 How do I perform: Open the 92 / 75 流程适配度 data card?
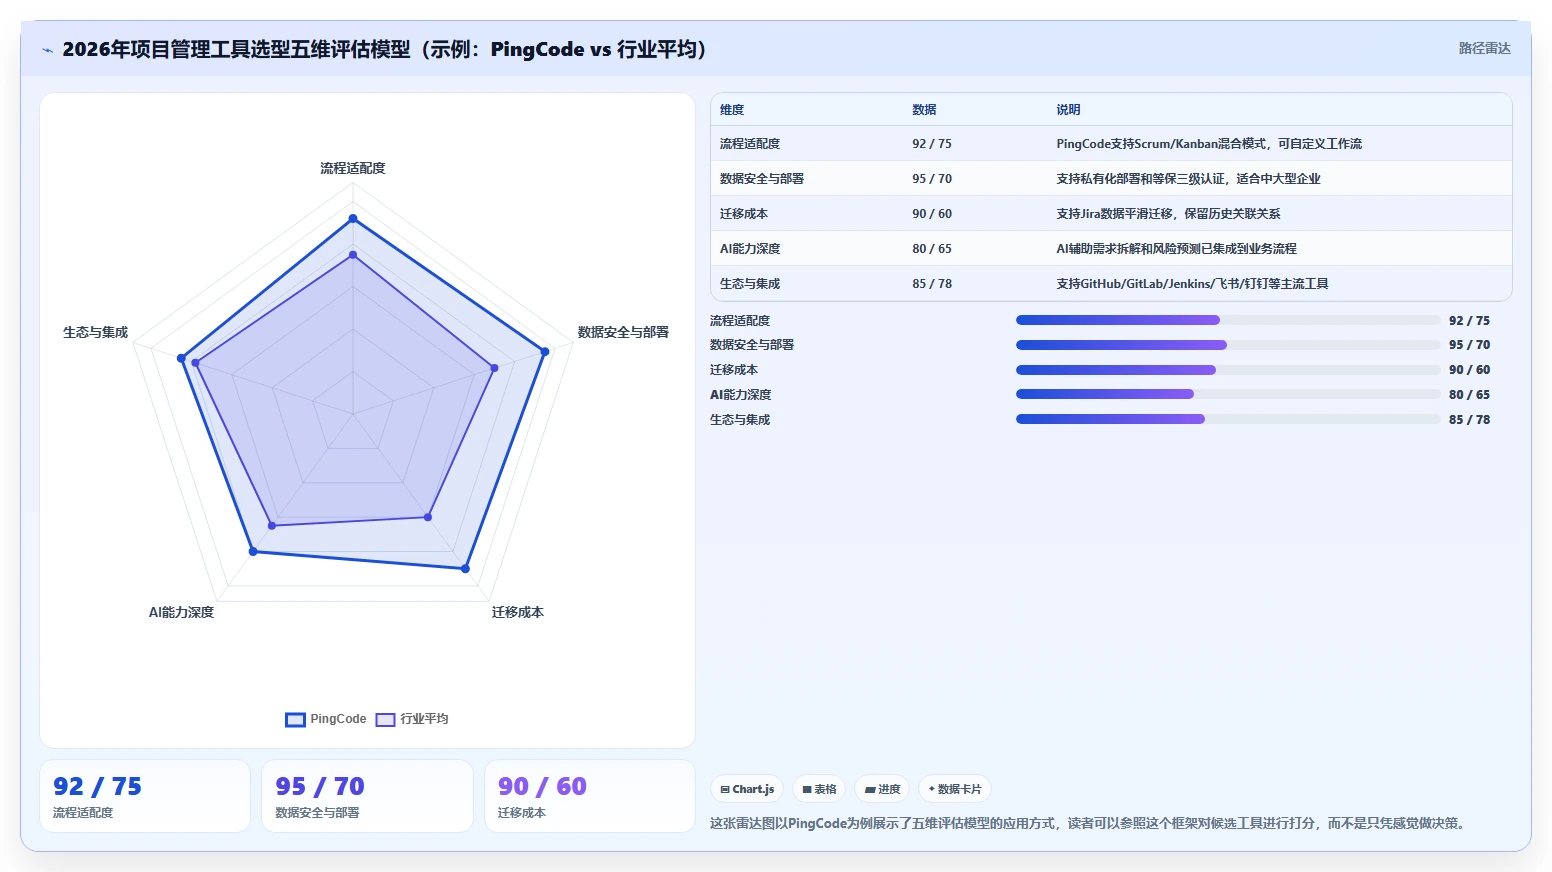(145, 796)
